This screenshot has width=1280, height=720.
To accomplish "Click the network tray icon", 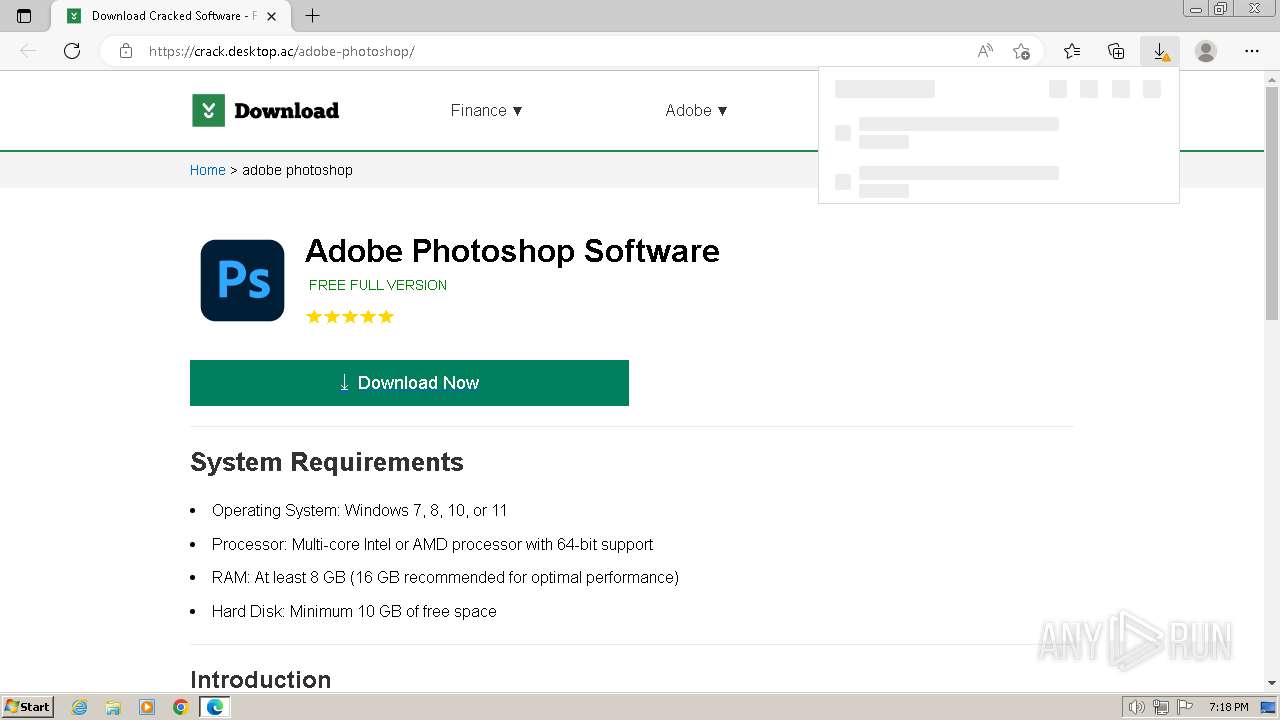I will pyautogui.click(x=1161, y=707).
